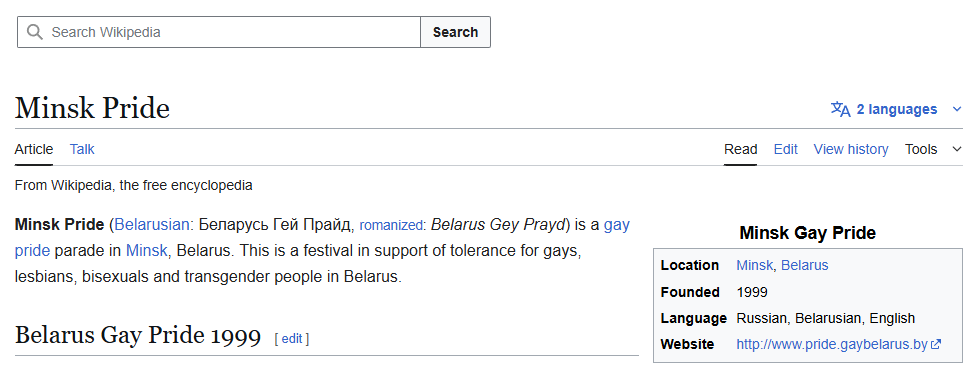
Task: Open the Minsk link in the intro paragraph
Action: tap(146, 251)
